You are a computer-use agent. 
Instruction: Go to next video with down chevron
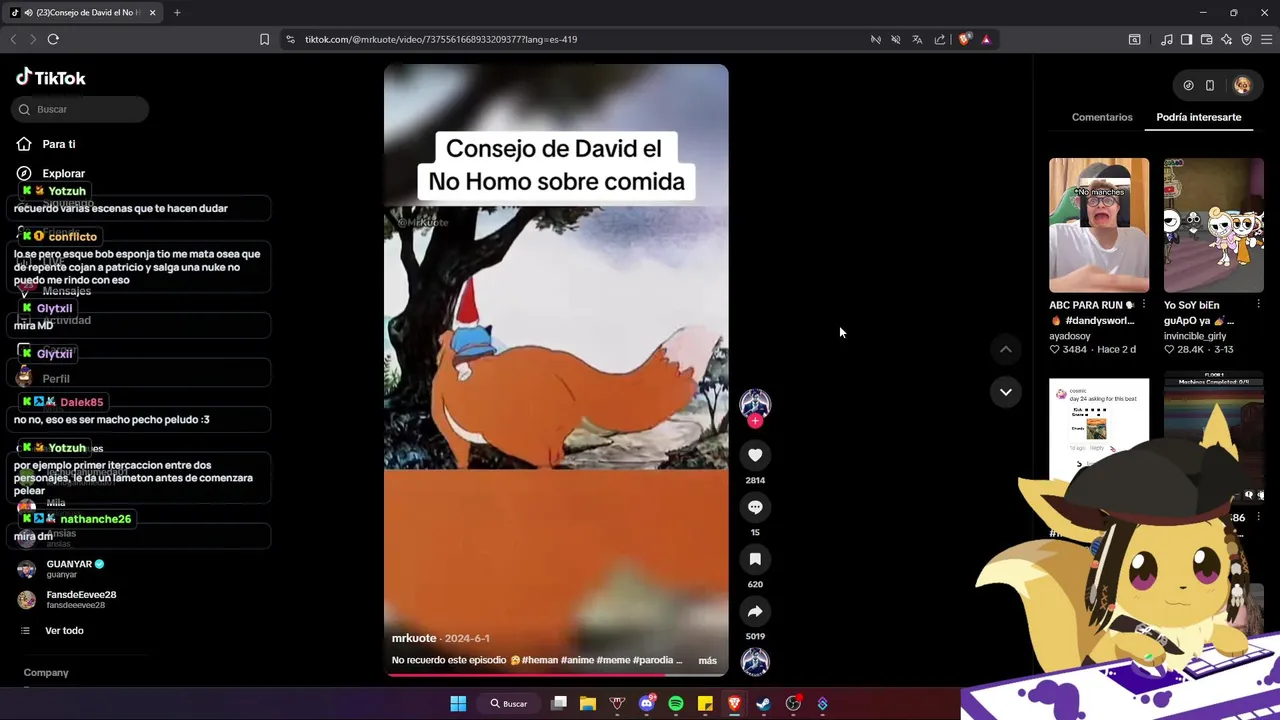coord(1005,392)
